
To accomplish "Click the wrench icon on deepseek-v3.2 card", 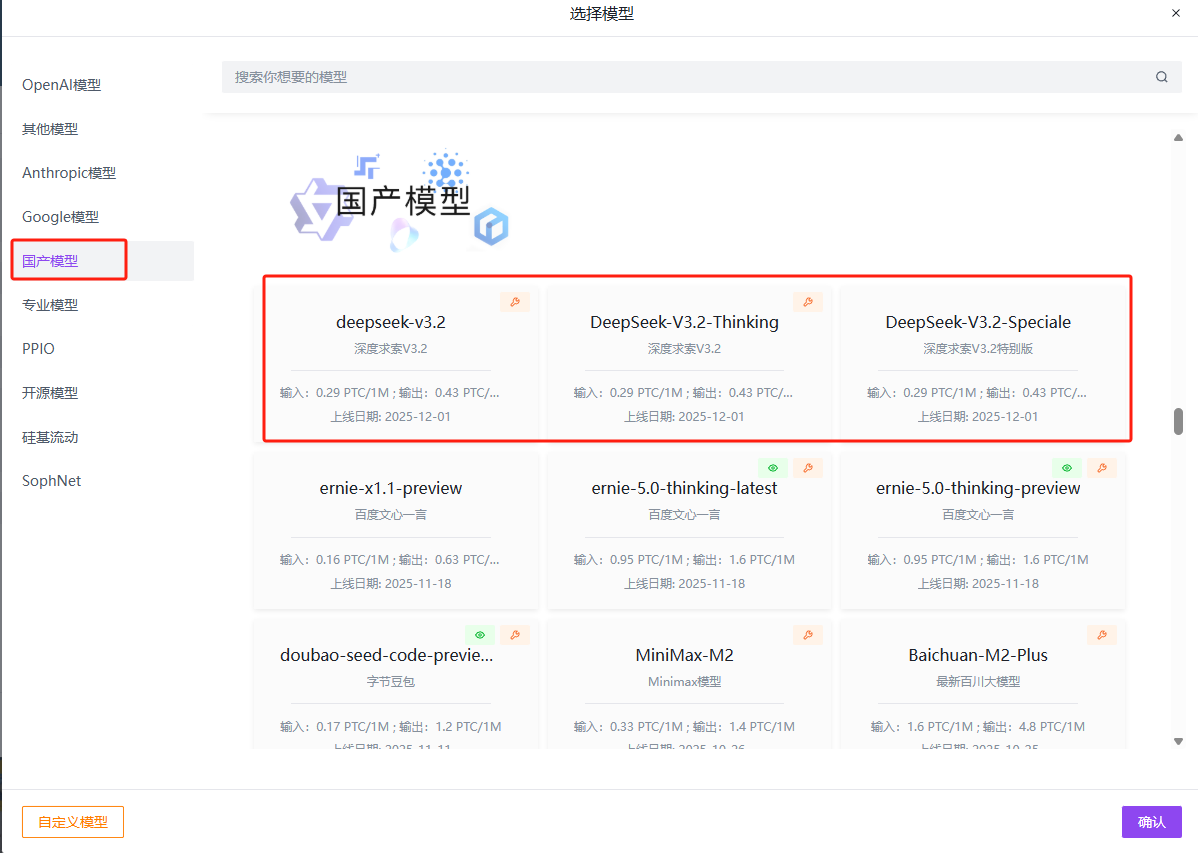I will coord(514,301).
